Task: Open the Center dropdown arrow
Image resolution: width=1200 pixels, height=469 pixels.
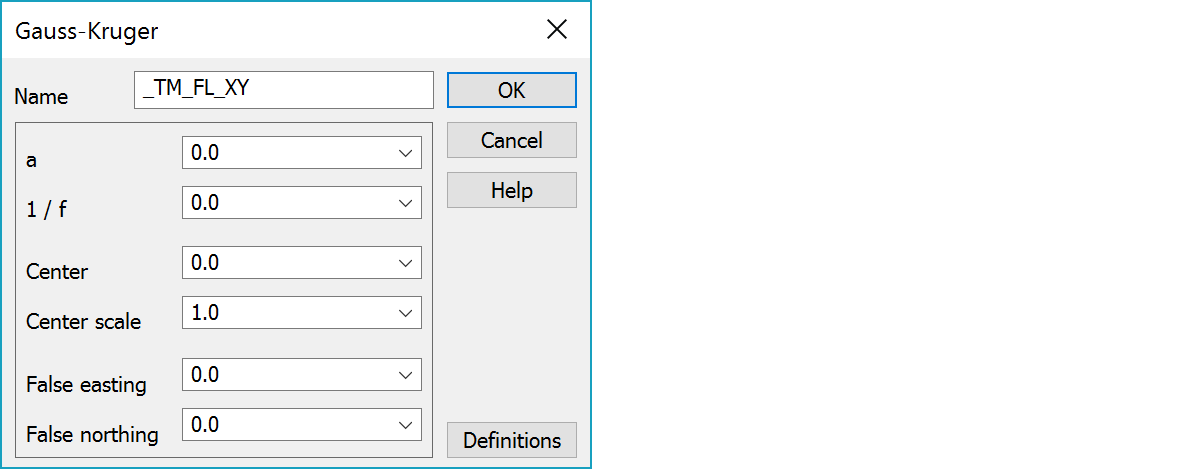Action: click(405, 263)
